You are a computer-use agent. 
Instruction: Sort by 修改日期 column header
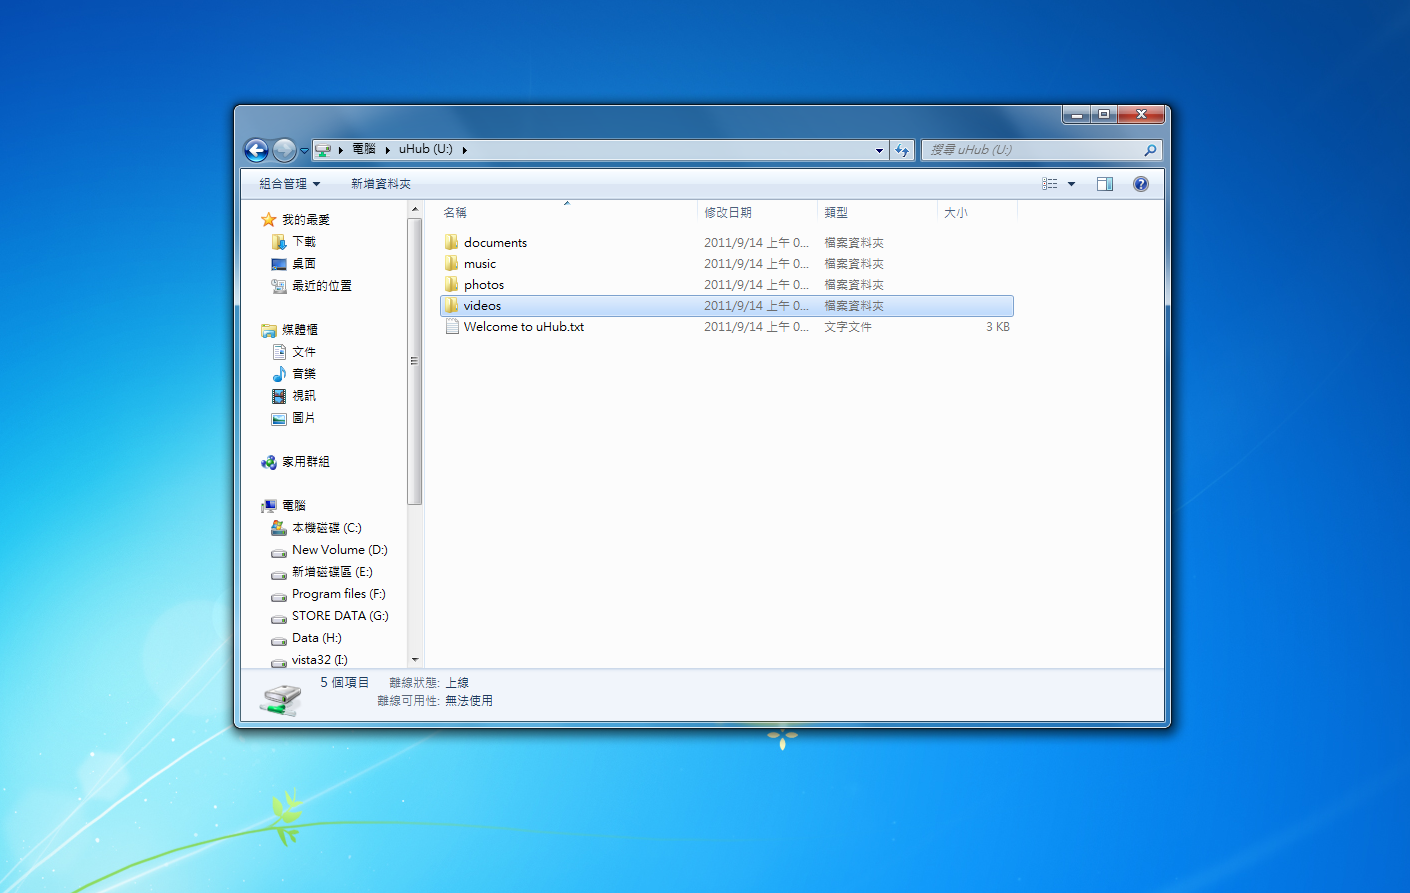coord(728,212)
